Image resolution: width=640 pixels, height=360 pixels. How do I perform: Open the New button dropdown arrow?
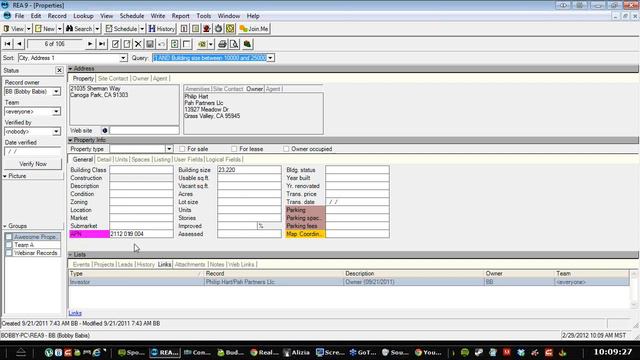click(x=60, y=29)
